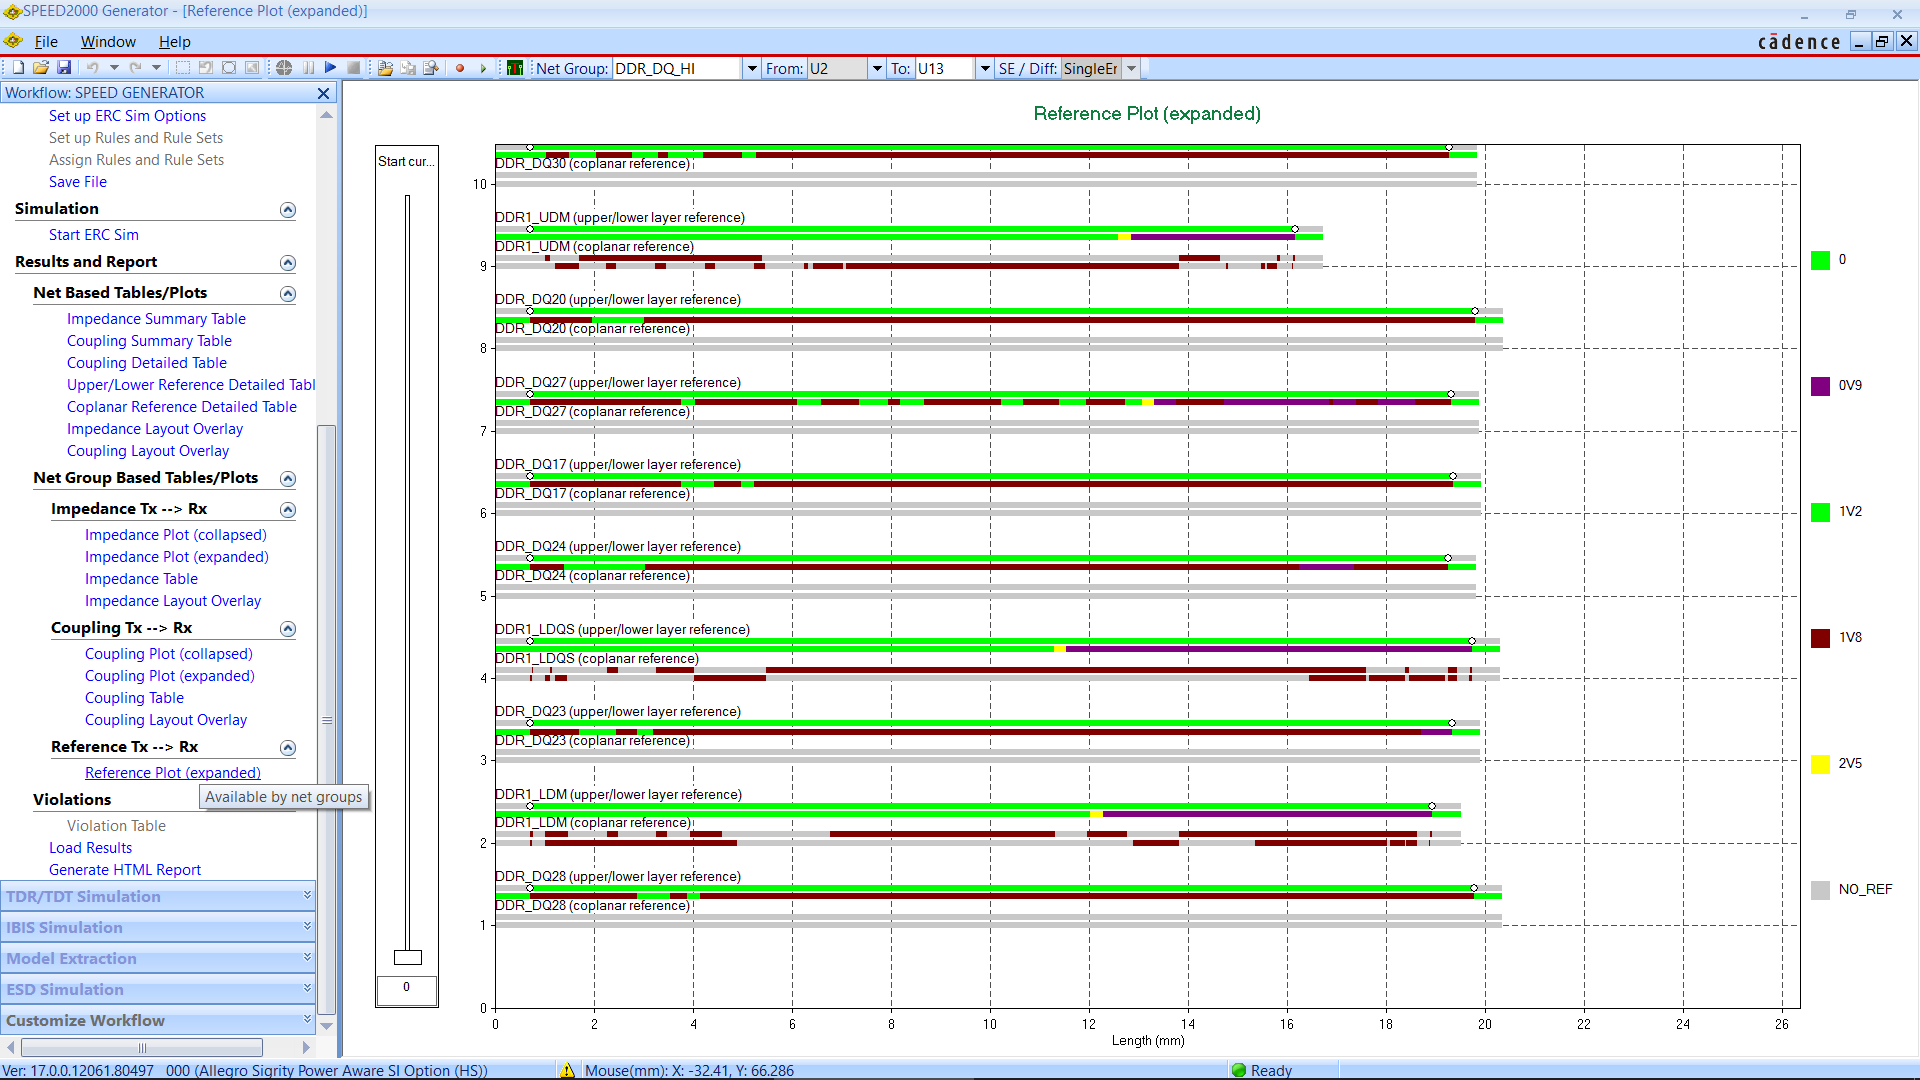The height and width of the screenshot is (1080, 1920).
Task: Click the red record dot icon
Action: coord(460,68)
